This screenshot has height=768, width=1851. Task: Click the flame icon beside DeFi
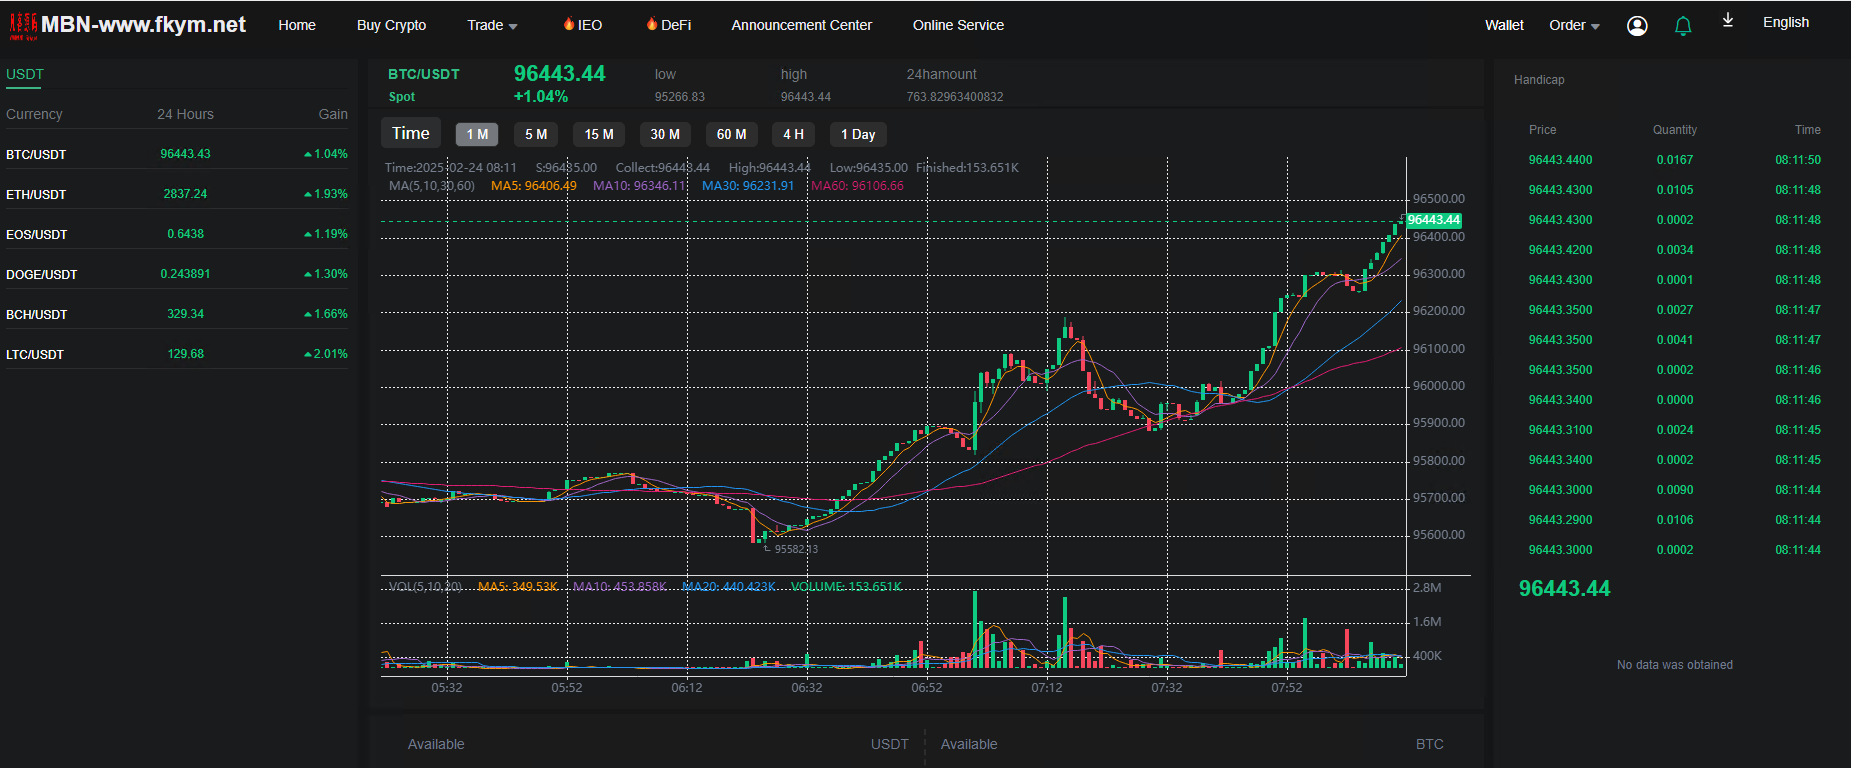tap(651, 24)
